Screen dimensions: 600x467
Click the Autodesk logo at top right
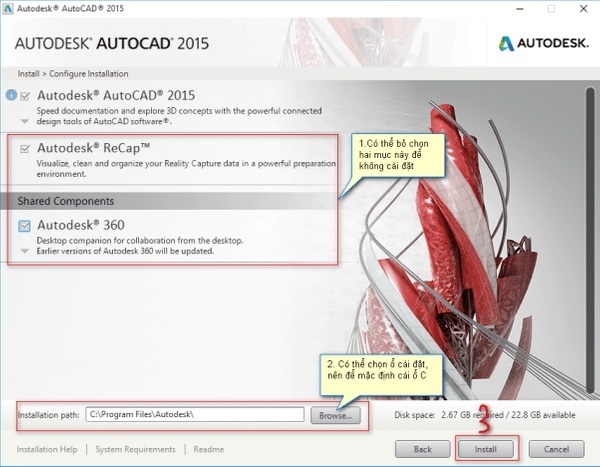tap(543, 43)
